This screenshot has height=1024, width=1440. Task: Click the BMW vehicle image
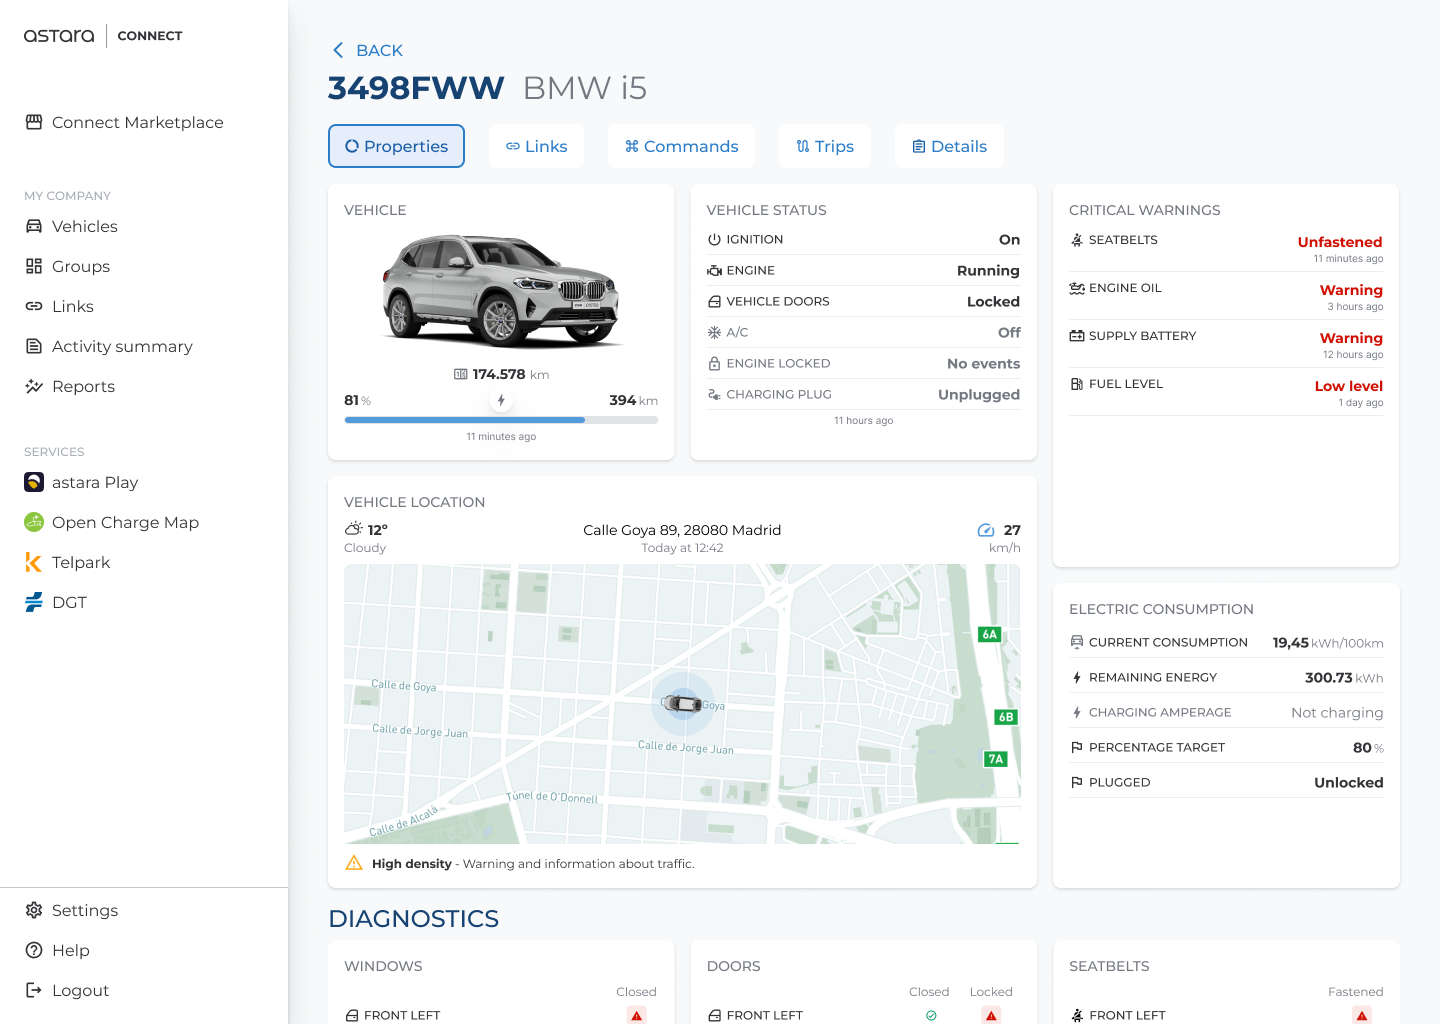501,290
